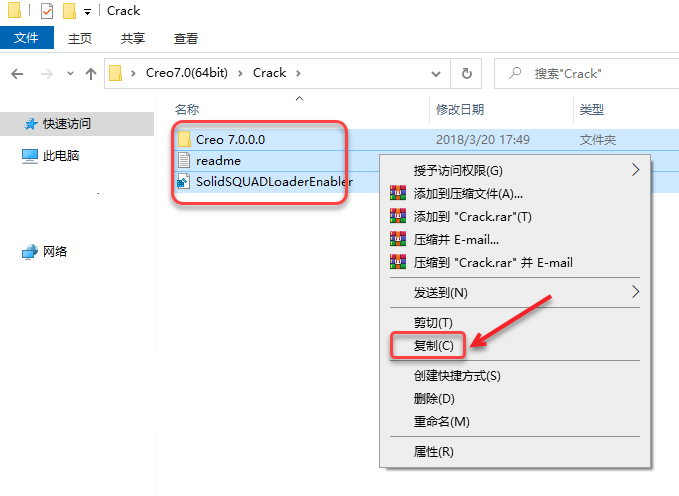Screen dimensions: 679x496
Task: Open Customize Quick Access Toolbar dropdown
Action: tap(87, 12)
